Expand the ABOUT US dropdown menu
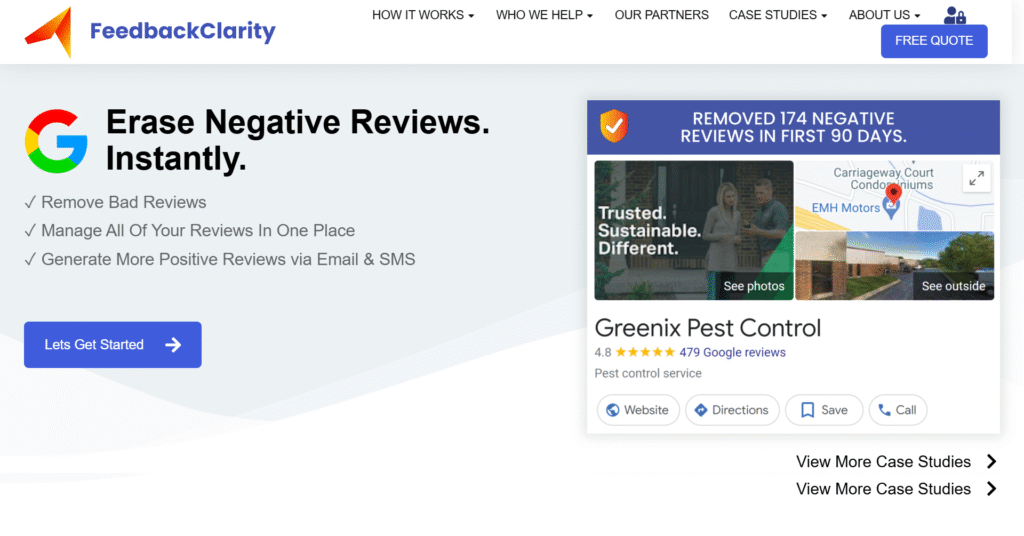Screen dimensions: 1024x536 coord(884,15)
